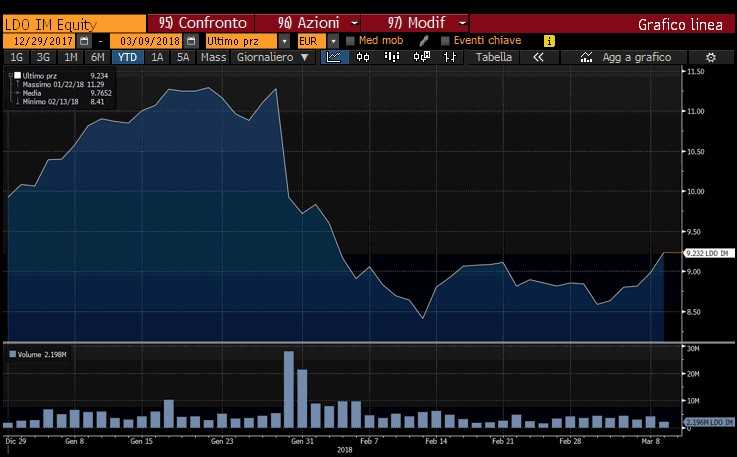Screen dimensions: 737x457
Task: Enable the Eventi chiave checkbox
Action: coord(445,41)
